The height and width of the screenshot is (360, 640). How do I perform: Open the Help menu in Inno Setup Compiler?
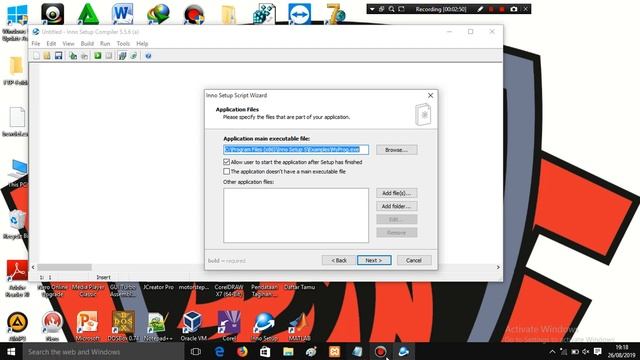[142, 43]
